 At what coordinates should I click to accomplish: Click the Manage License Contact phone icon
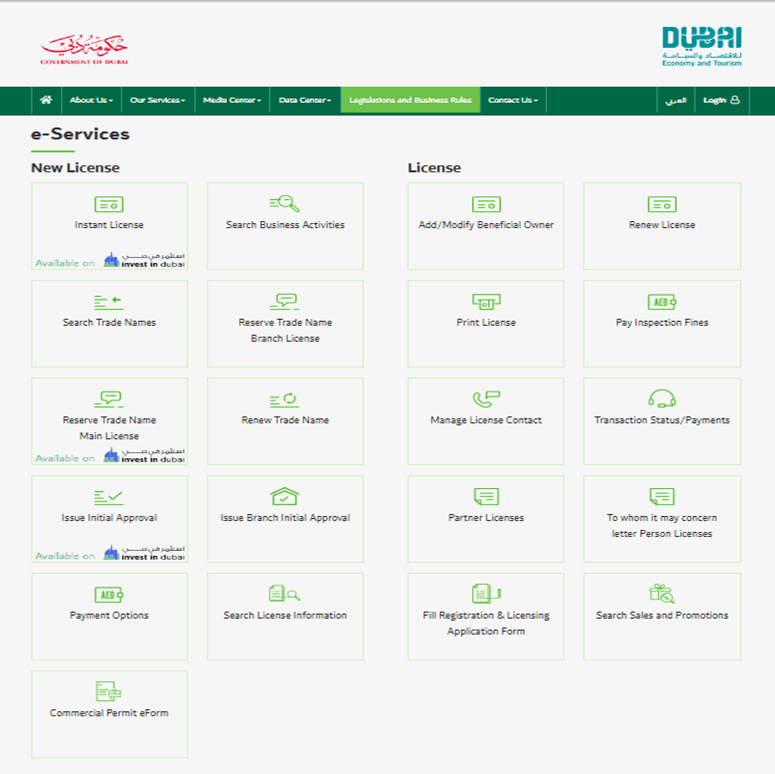point(486,399)
